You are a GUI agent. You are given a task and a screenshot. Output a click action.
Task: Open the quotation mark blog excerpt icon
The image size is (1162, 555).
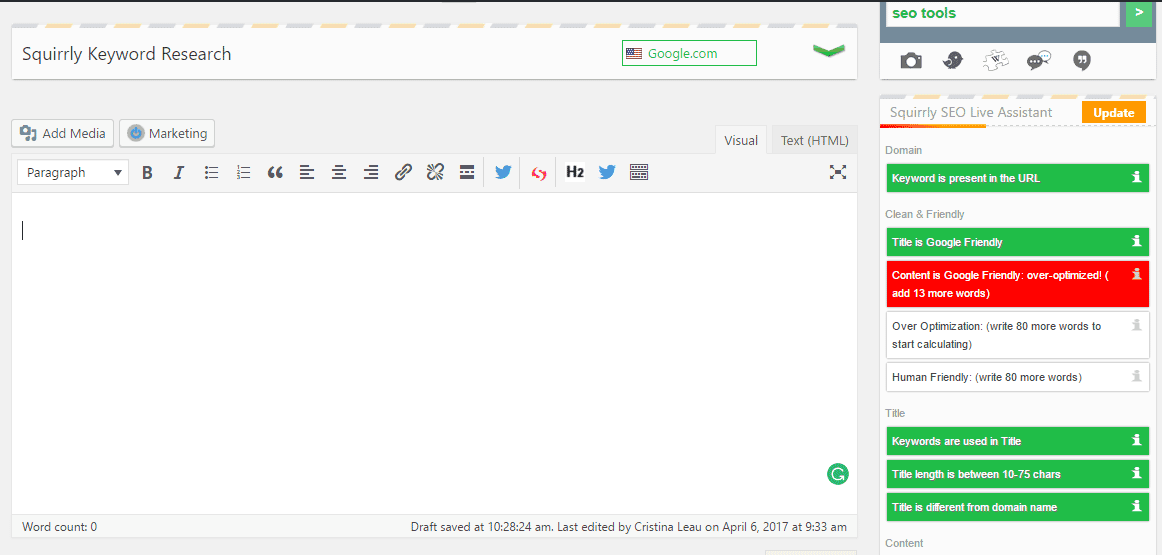point(1082,61)
